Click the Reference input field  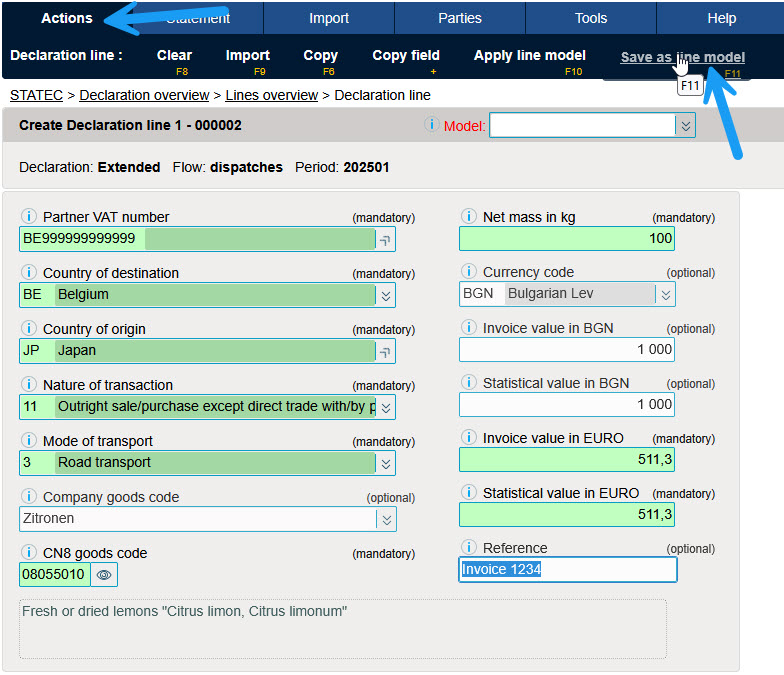pos(567,569)
